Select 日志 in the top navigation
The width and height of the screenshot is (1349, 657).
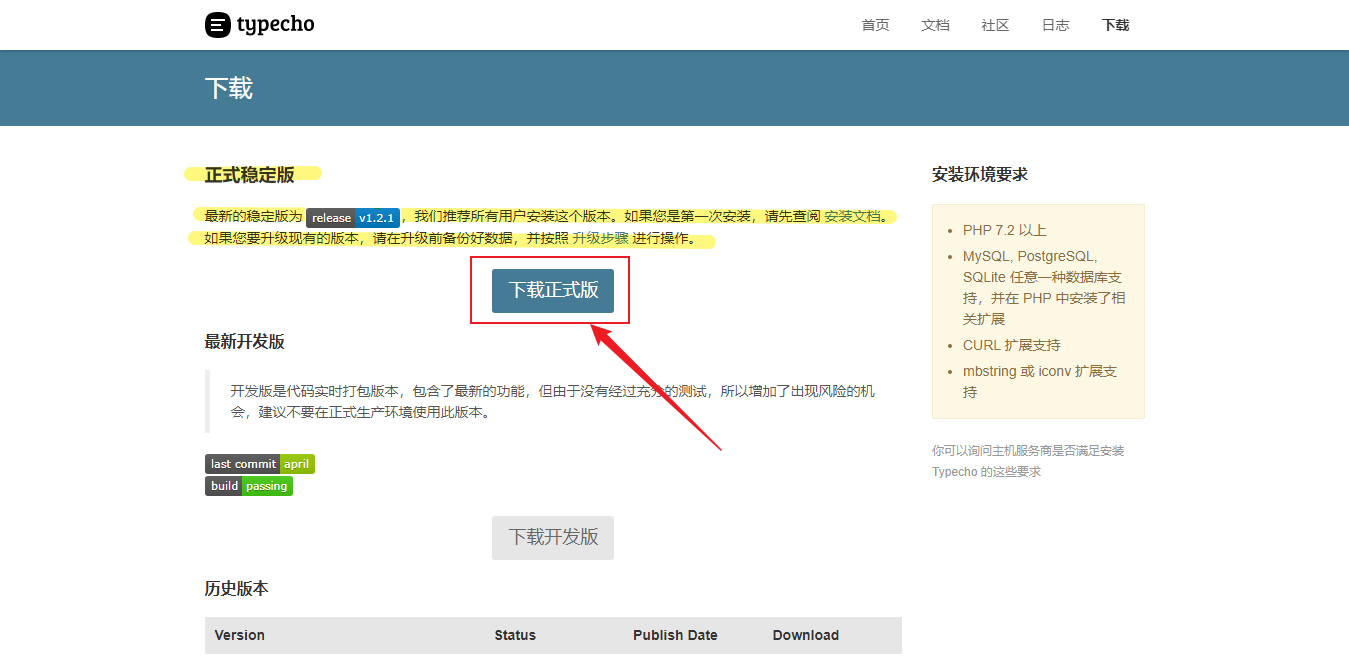1055,25
